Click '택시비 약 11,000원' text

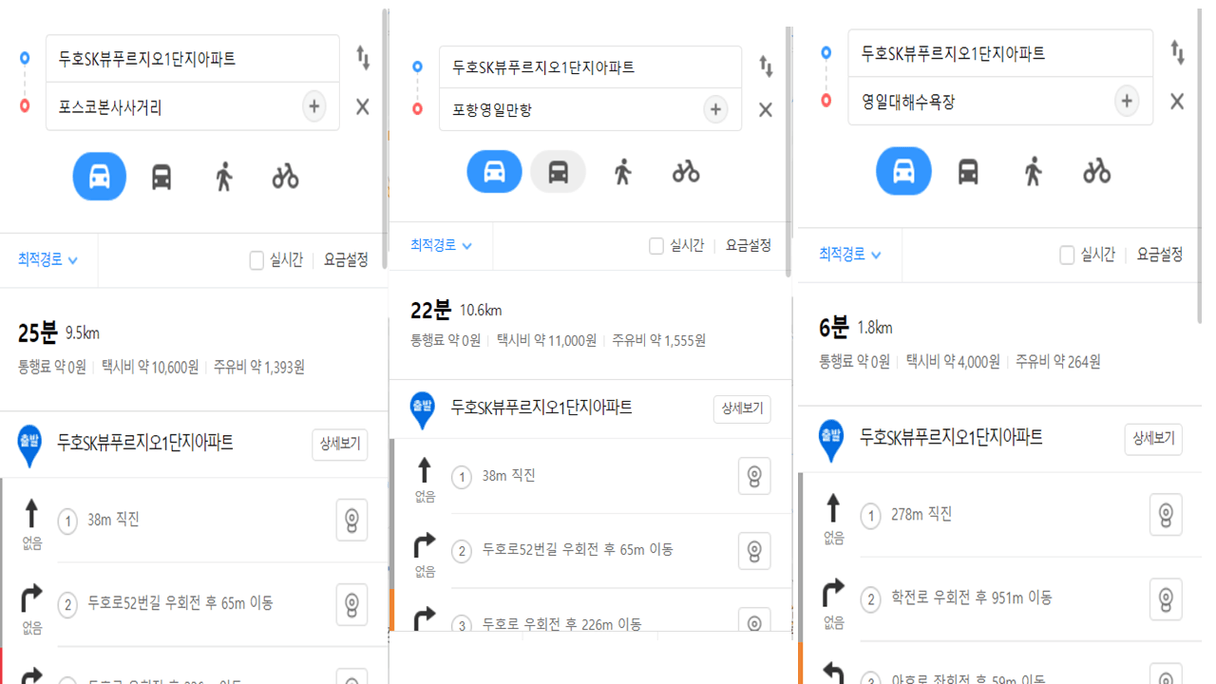tap(547, 341)
